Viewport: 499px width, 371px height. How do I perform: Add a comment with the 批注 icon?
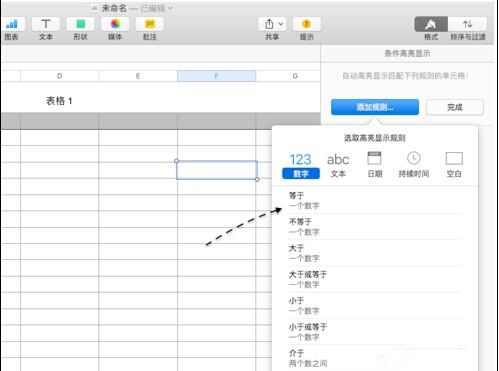pyautogui.click(x=150, y=25)
